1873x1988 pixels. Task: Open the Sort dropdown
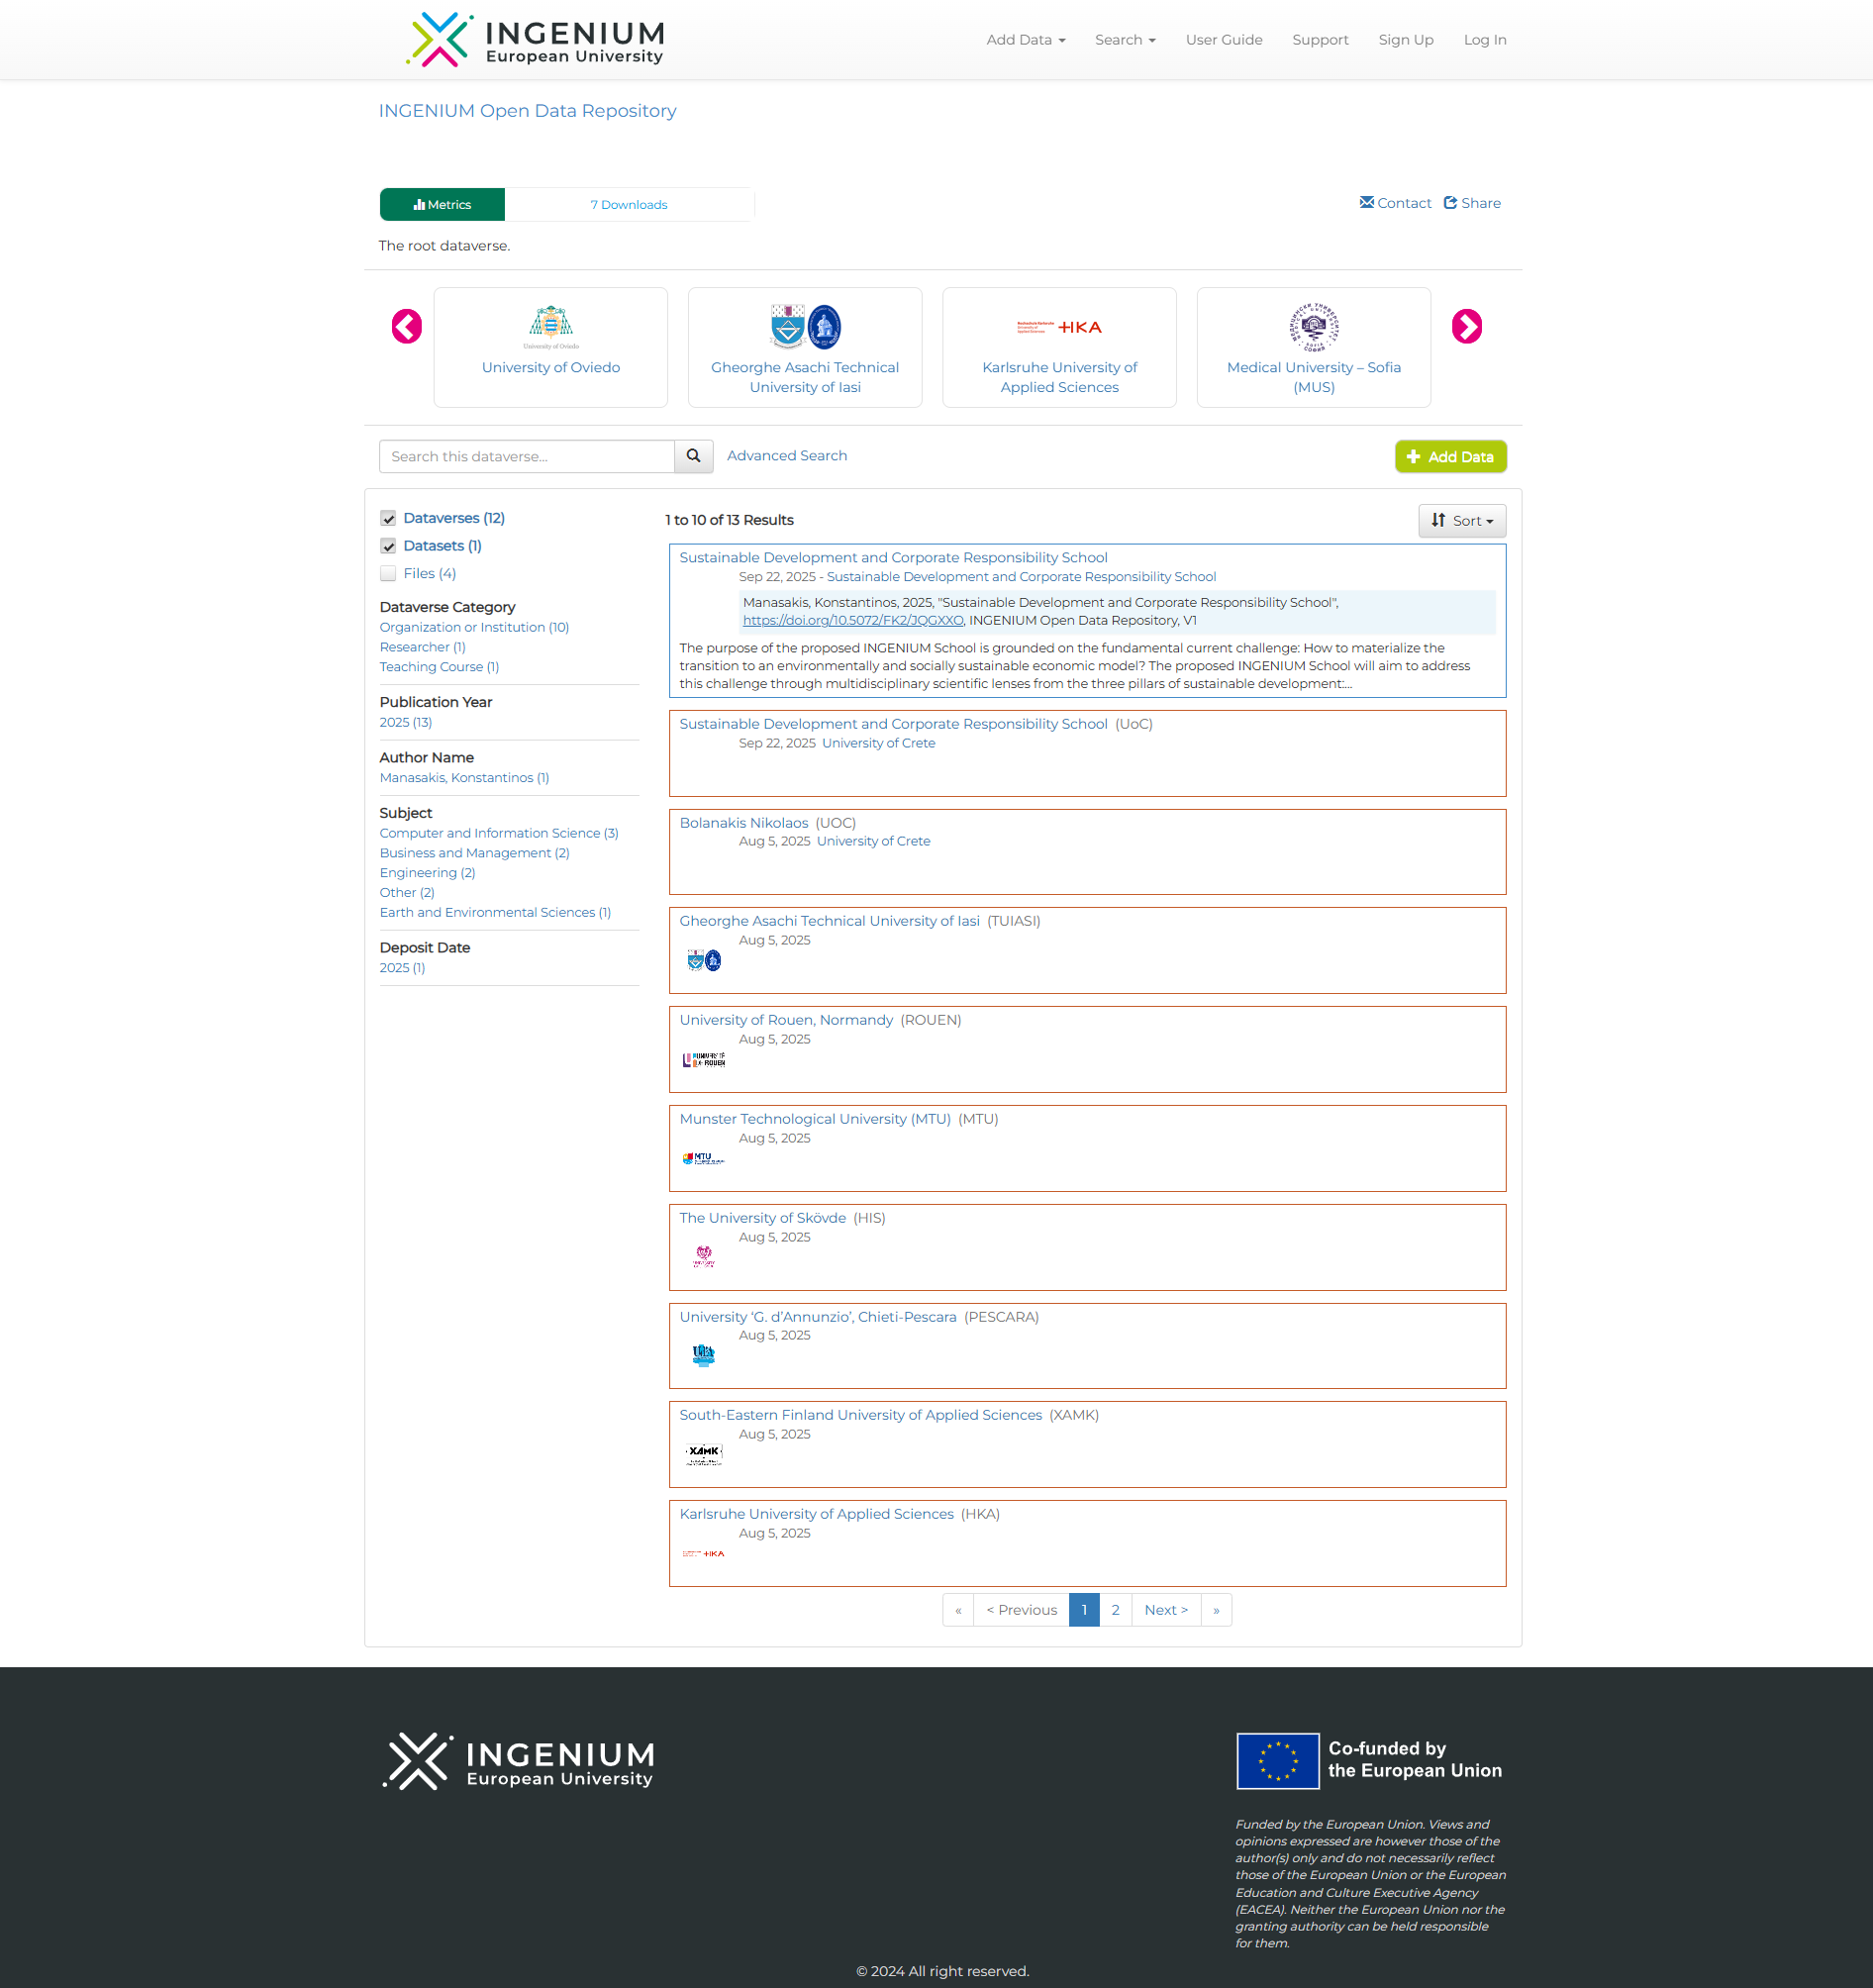1461,521
